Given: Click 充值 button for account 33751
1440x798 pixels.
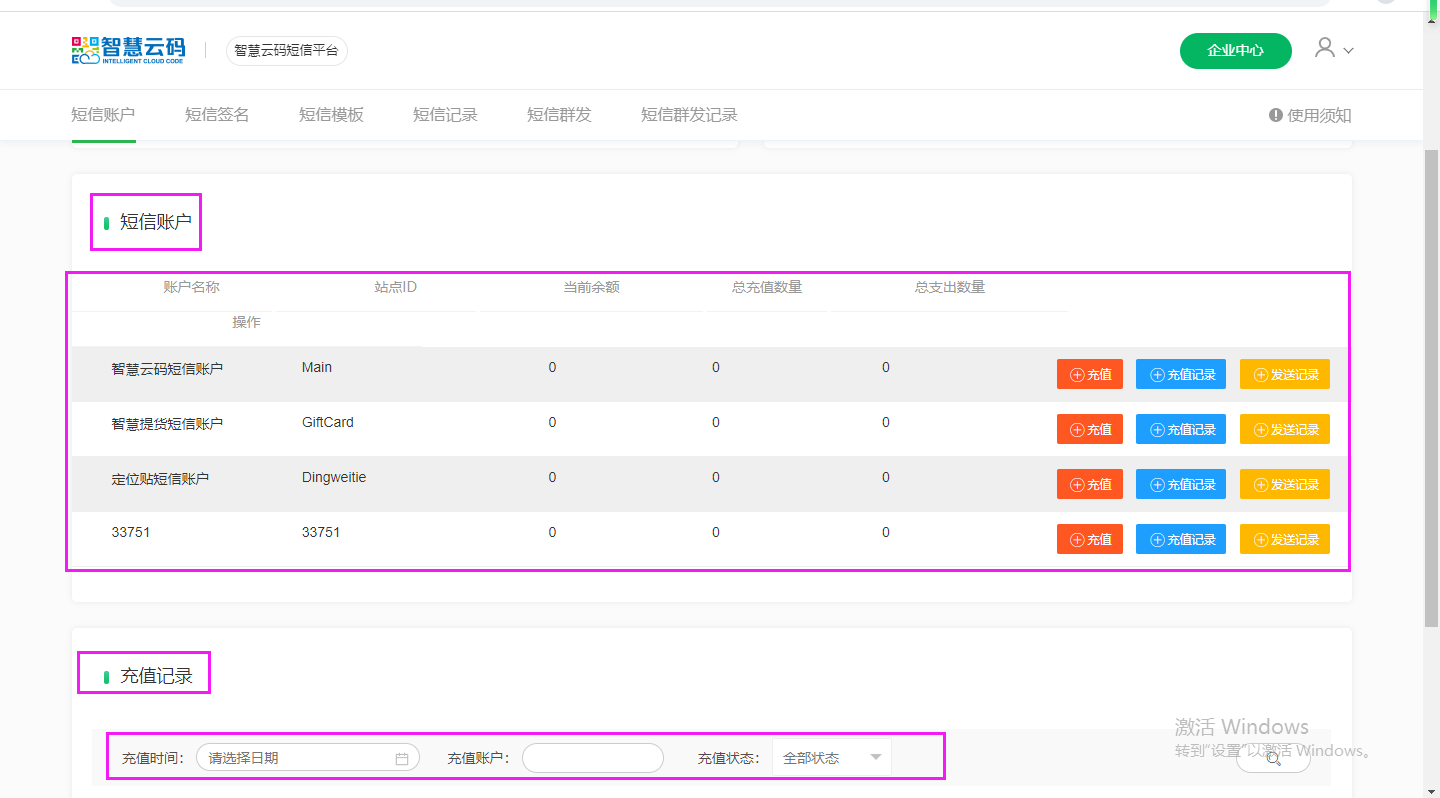Looking at the screenshot, I should click(1090, 539).
